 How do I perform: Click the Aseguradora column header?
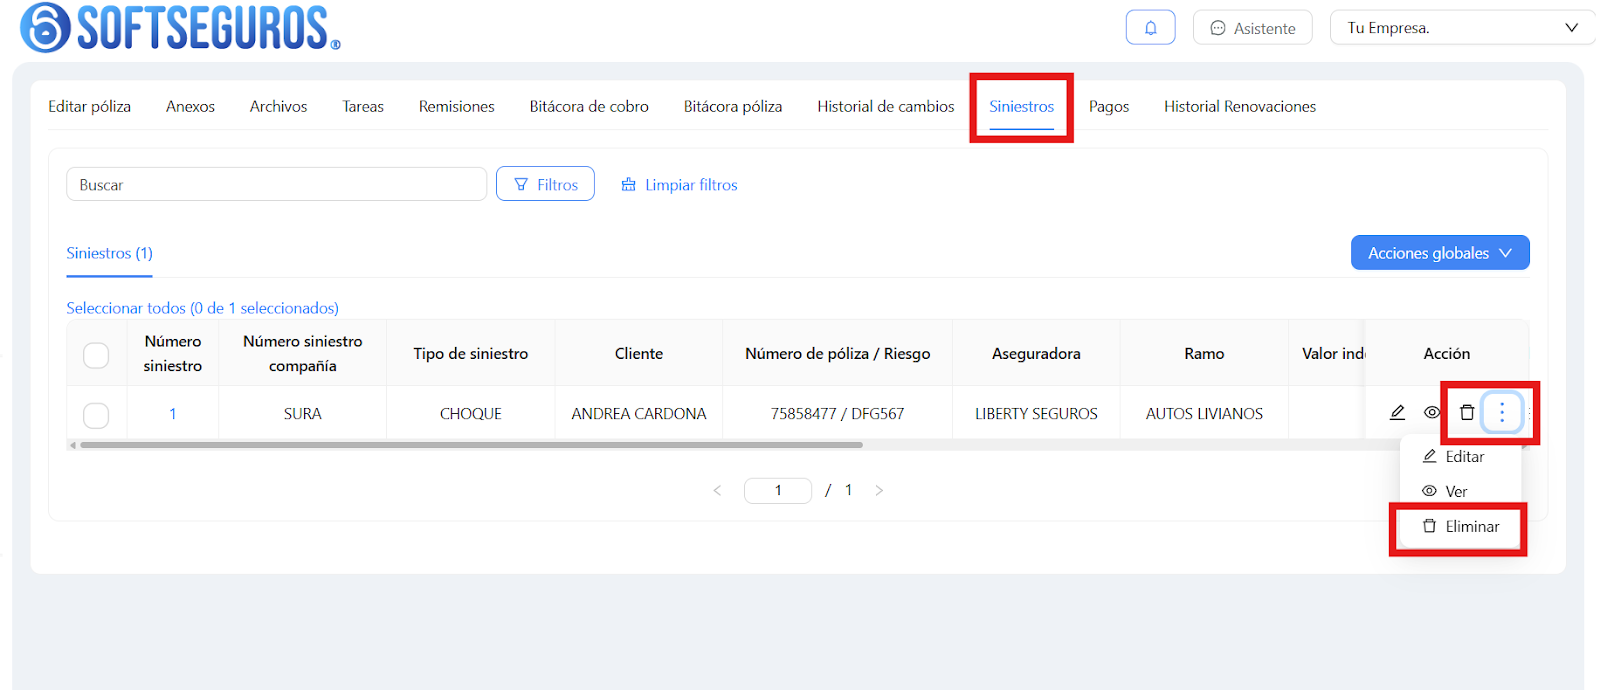1036,353
